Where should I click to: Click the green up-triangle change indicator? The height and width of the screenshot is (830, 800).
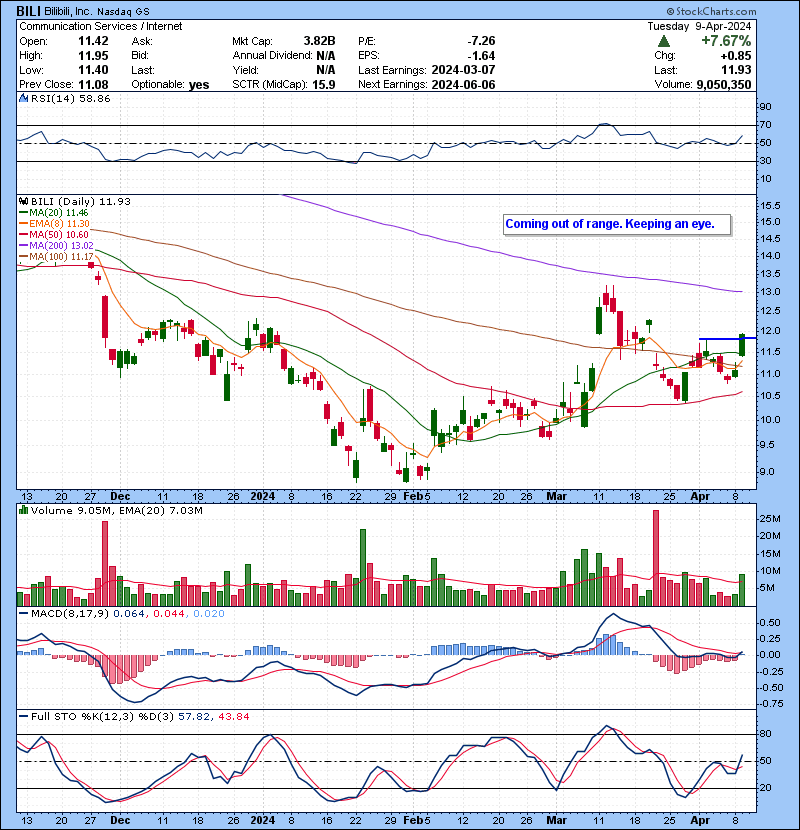coord(663,41)
